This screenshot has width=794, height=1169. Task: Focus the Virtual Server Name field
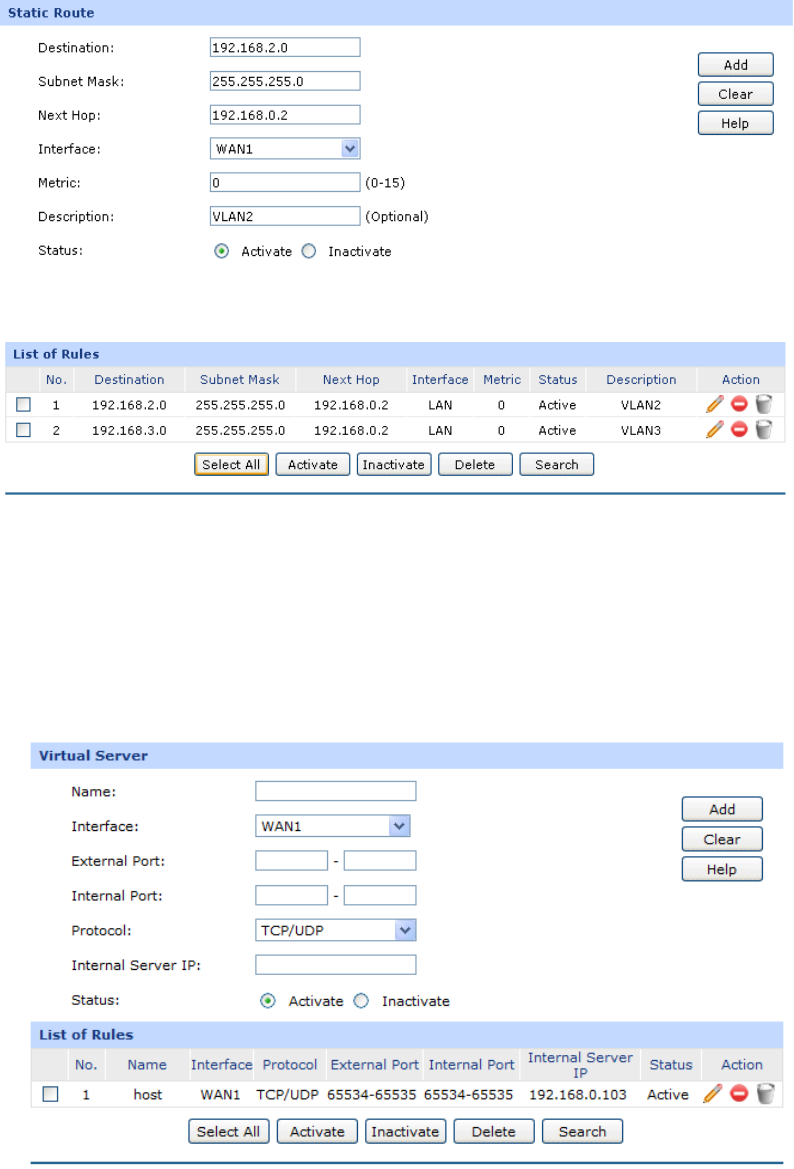click(x=335, y=791)
